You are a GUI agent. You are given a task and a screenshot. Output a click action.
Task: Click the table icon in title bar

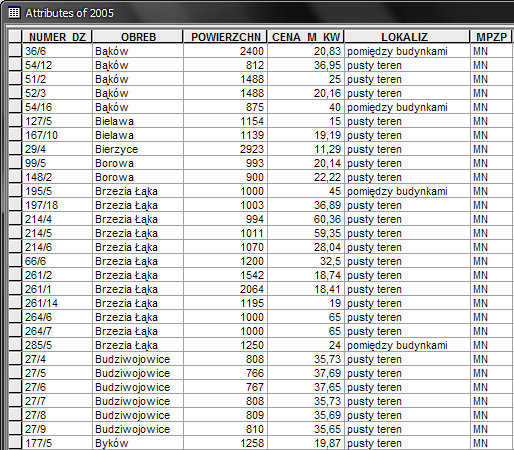(x=14, y=13)
